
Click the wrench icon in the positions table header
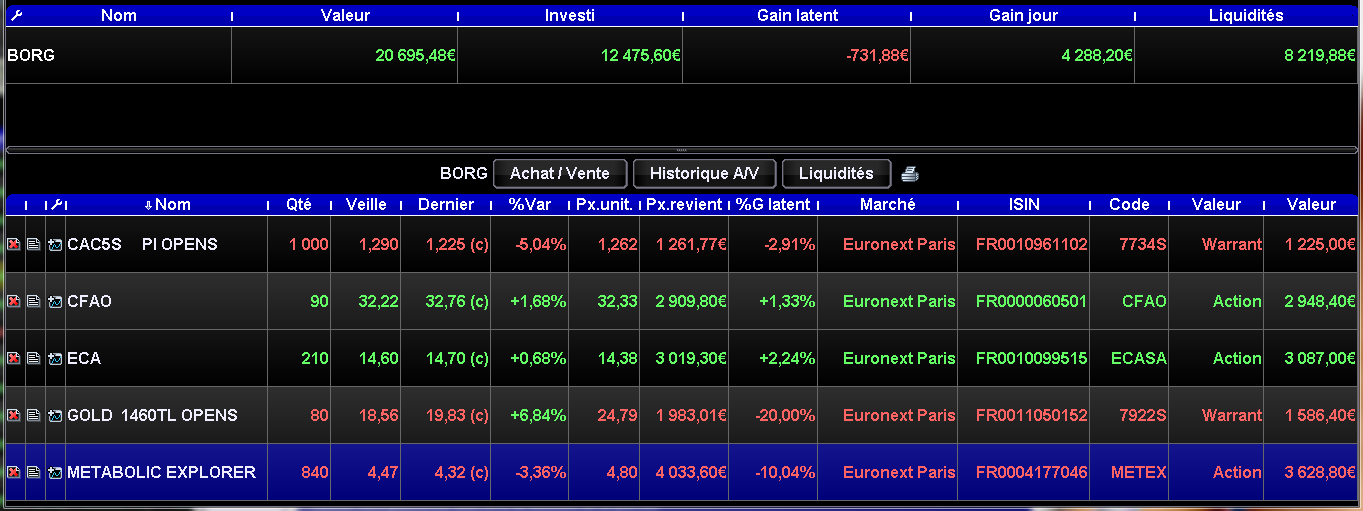56,205
